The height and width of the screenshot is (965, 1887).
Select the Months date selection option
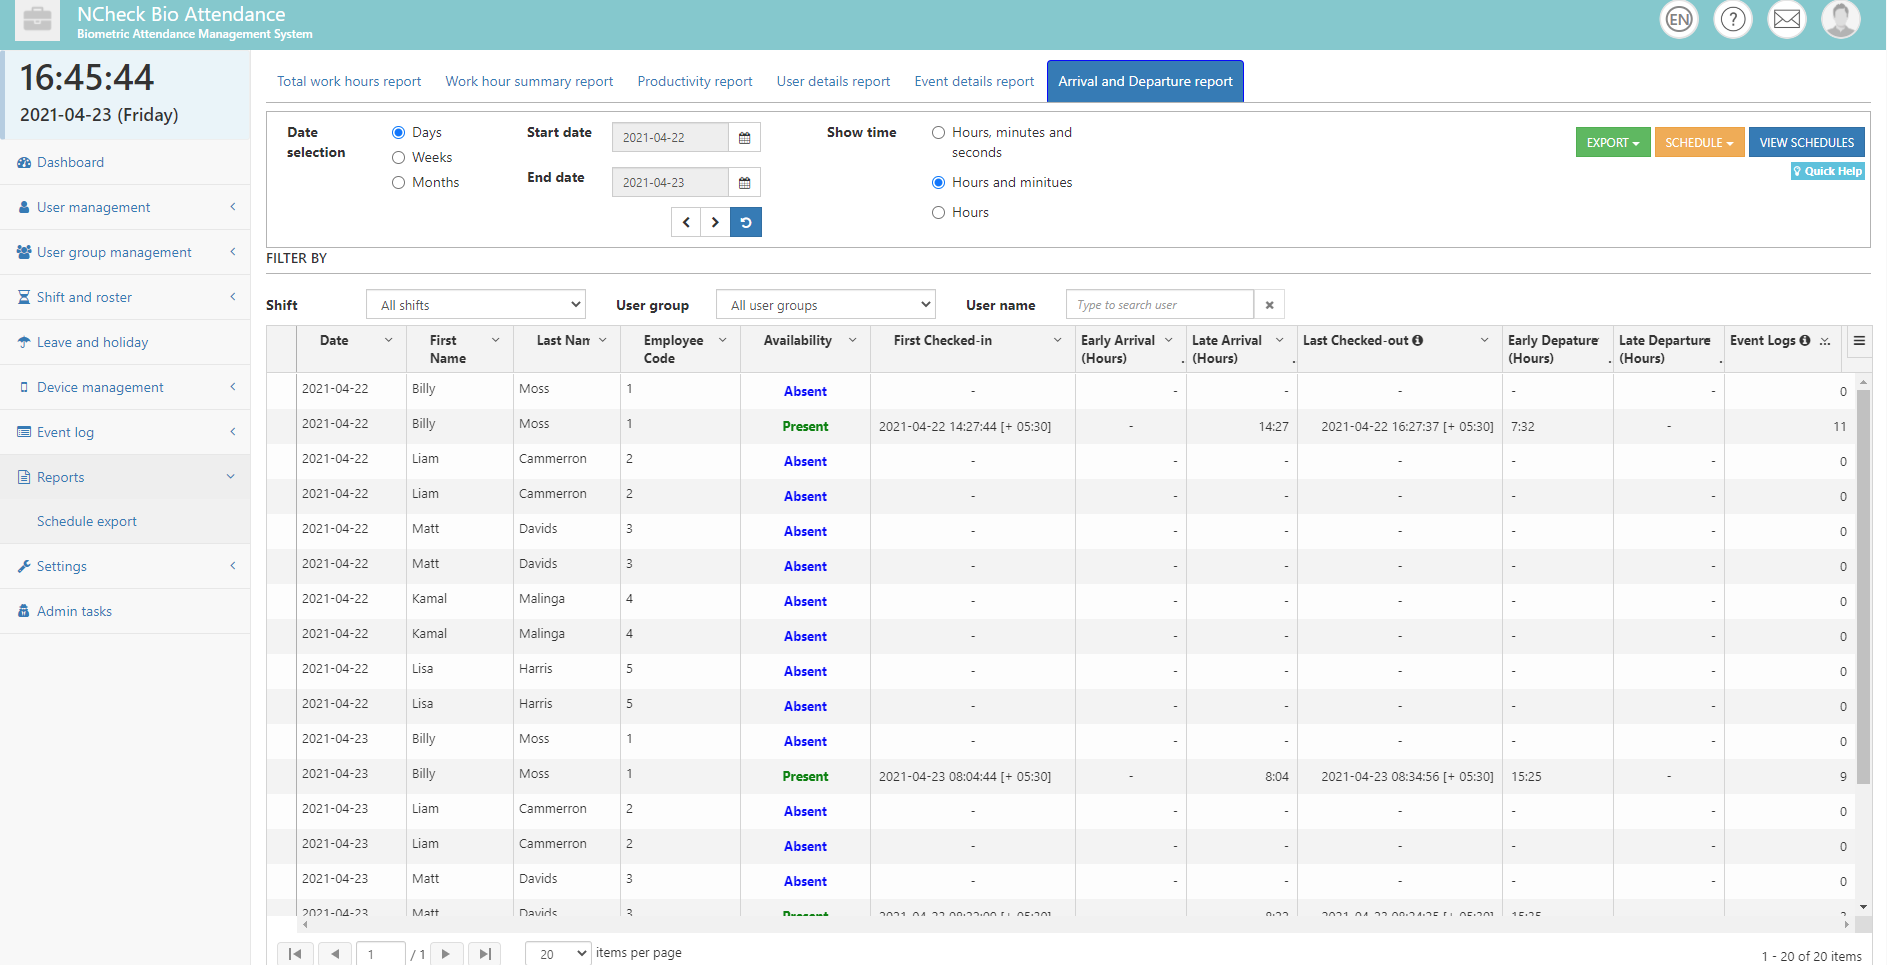point(399,183)
